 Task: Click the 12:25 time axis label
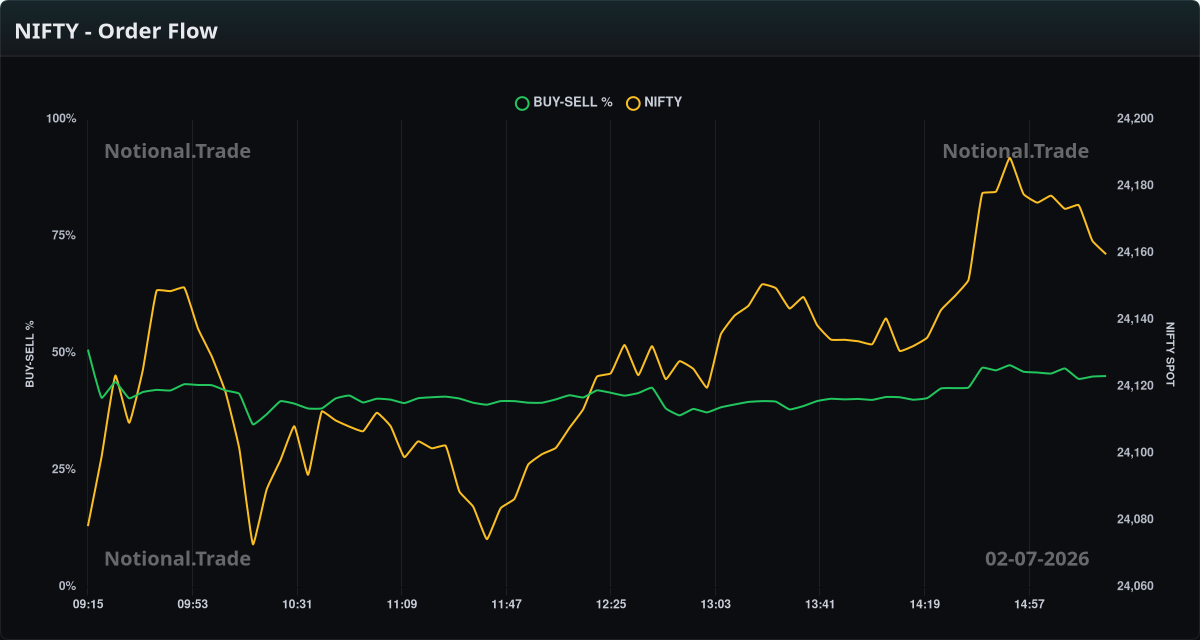[x=610, y=604]
